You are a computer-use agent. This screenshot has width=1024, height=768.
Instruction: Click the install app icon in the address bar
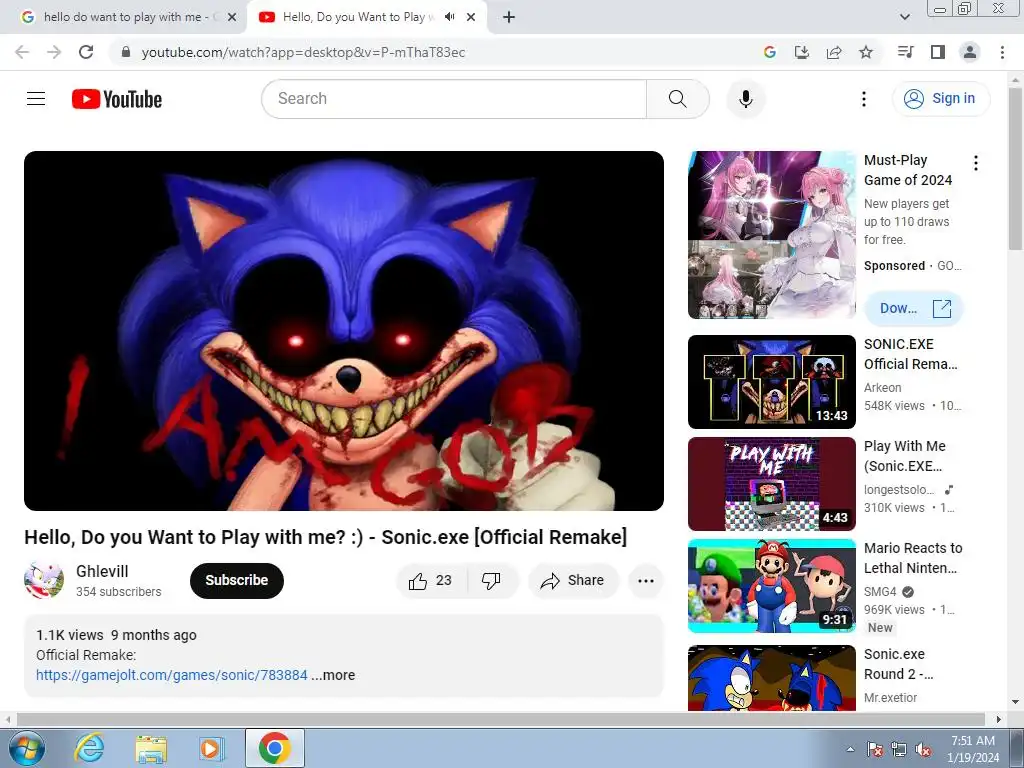coord(801,52)
